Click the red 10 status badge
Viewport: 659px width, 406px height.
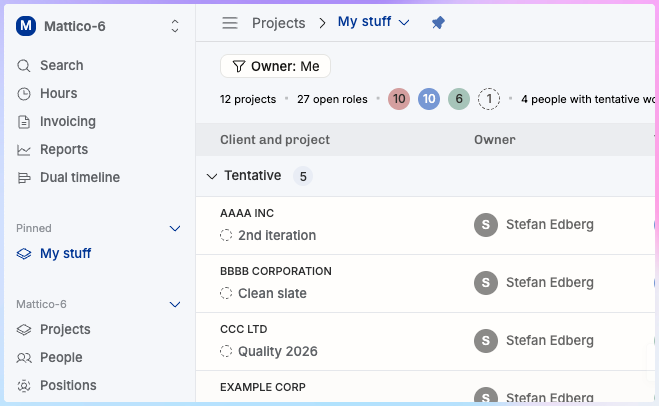coord(399,99)
